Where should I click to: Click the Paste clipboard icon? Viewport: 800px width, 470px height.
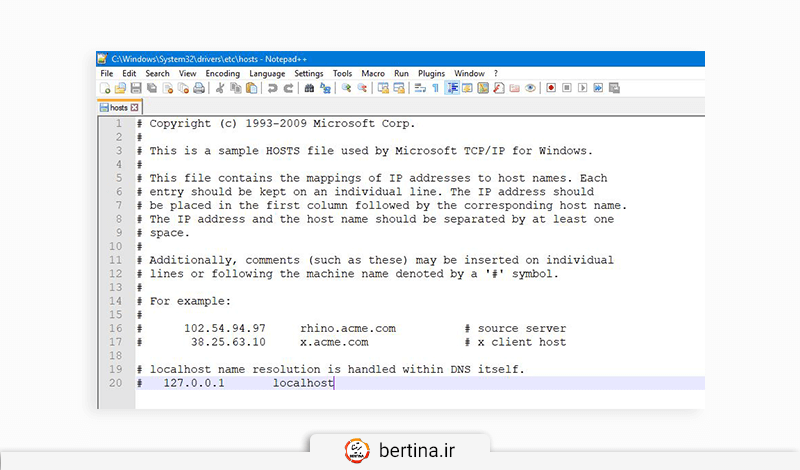[x=252, y=88]
